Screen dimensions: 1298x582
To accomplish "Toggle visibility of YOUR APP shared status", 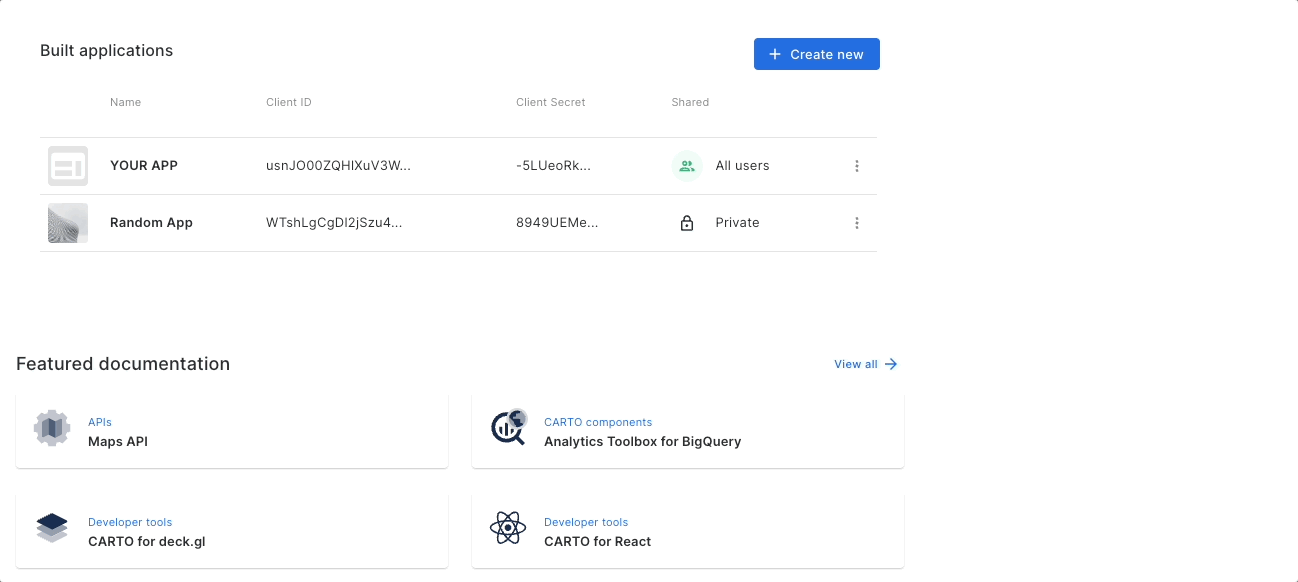I will coord(687,165).
